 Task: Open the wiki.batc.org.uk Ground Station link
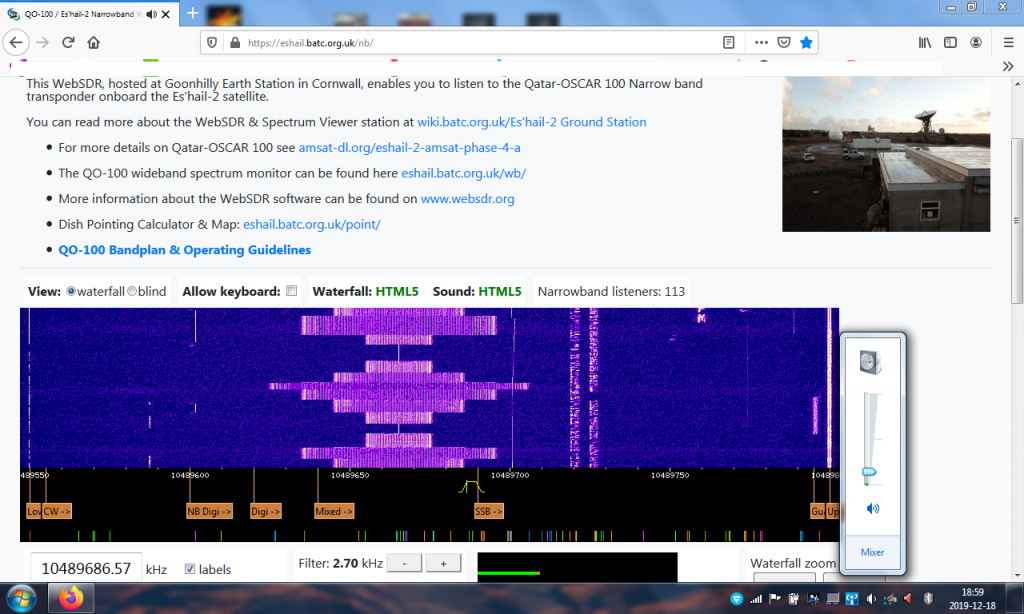pyautogui.click(x=532, y=122)
